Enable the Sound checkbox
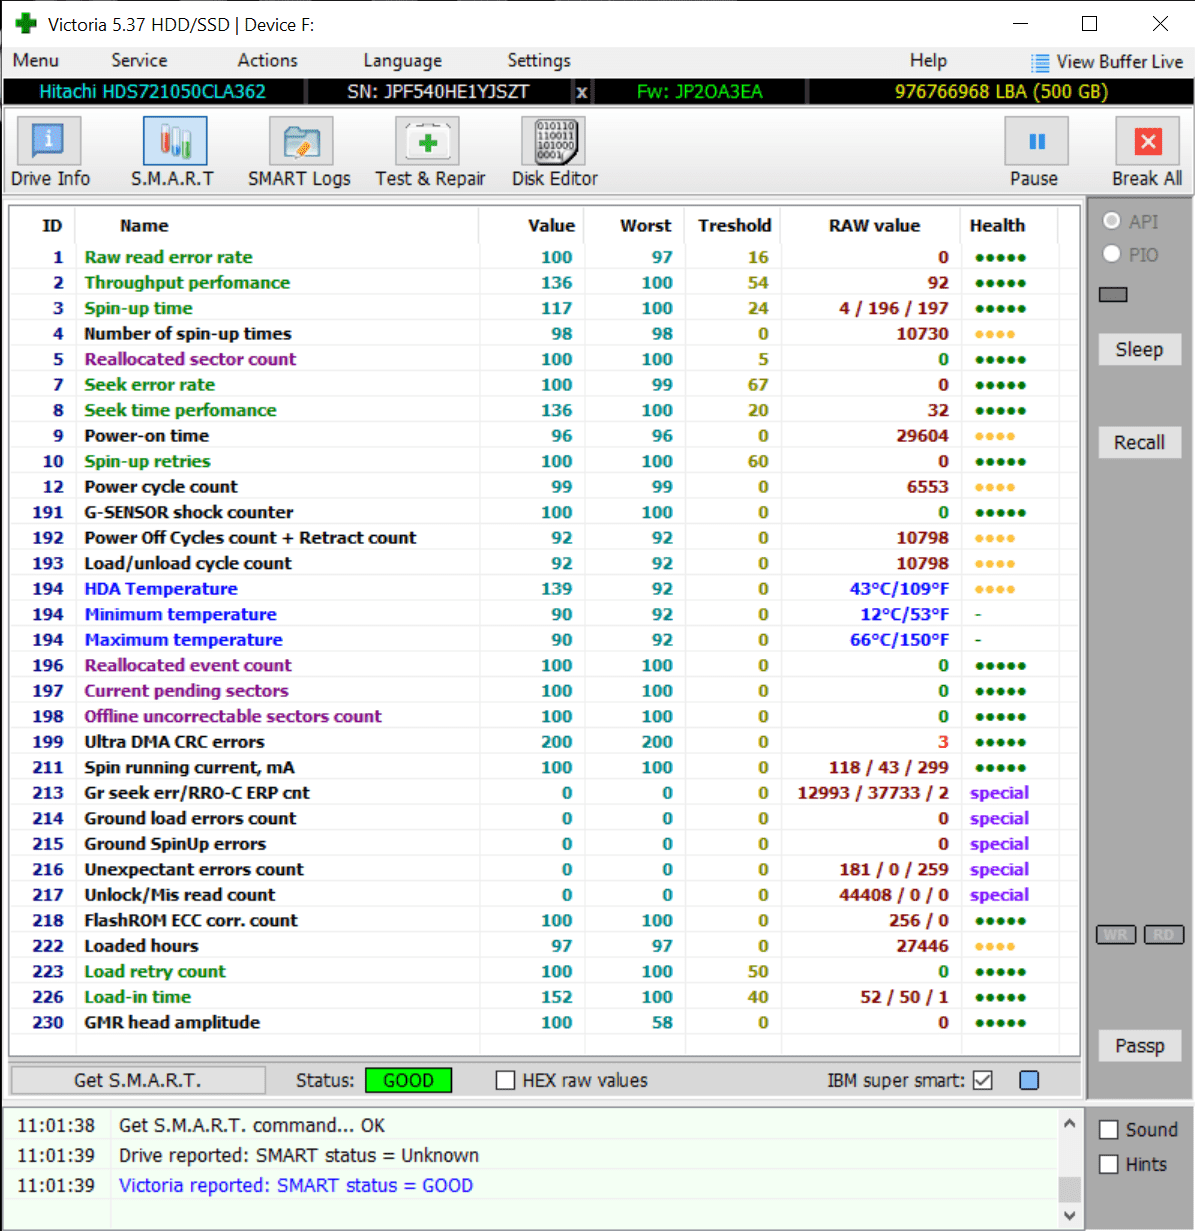 click(1109, 1130)
